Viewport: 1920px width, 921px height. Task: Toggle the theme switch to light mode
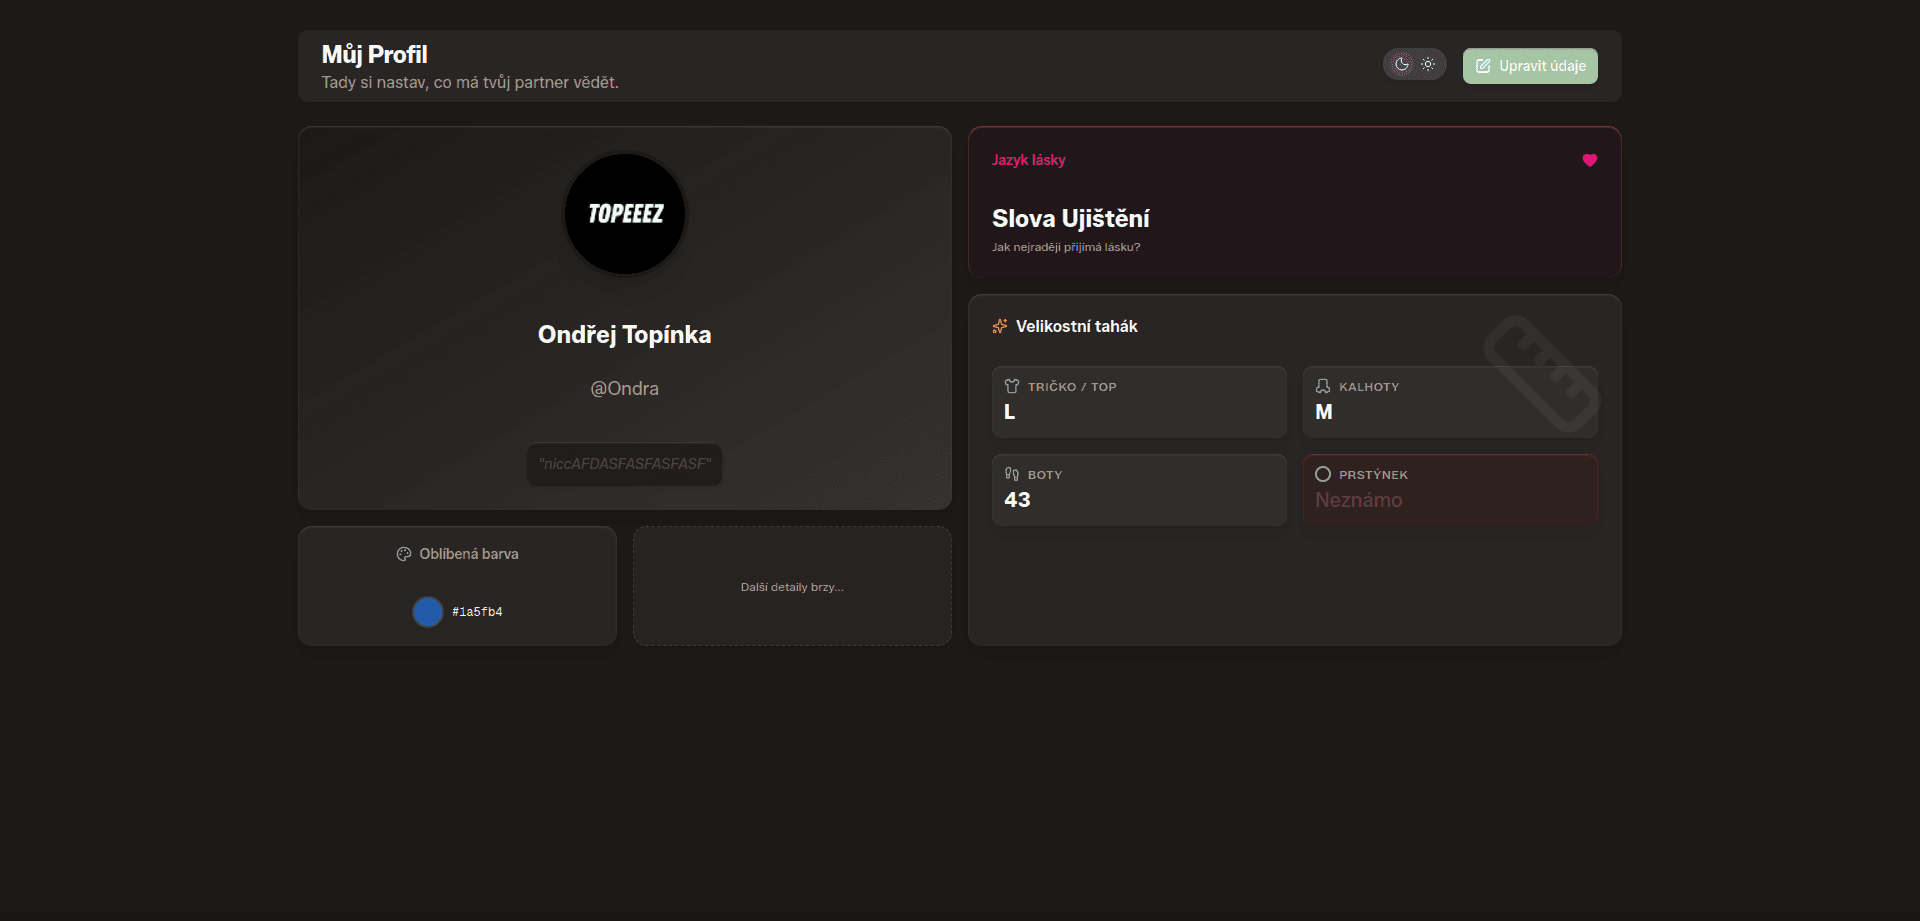tap(1428, 63)
